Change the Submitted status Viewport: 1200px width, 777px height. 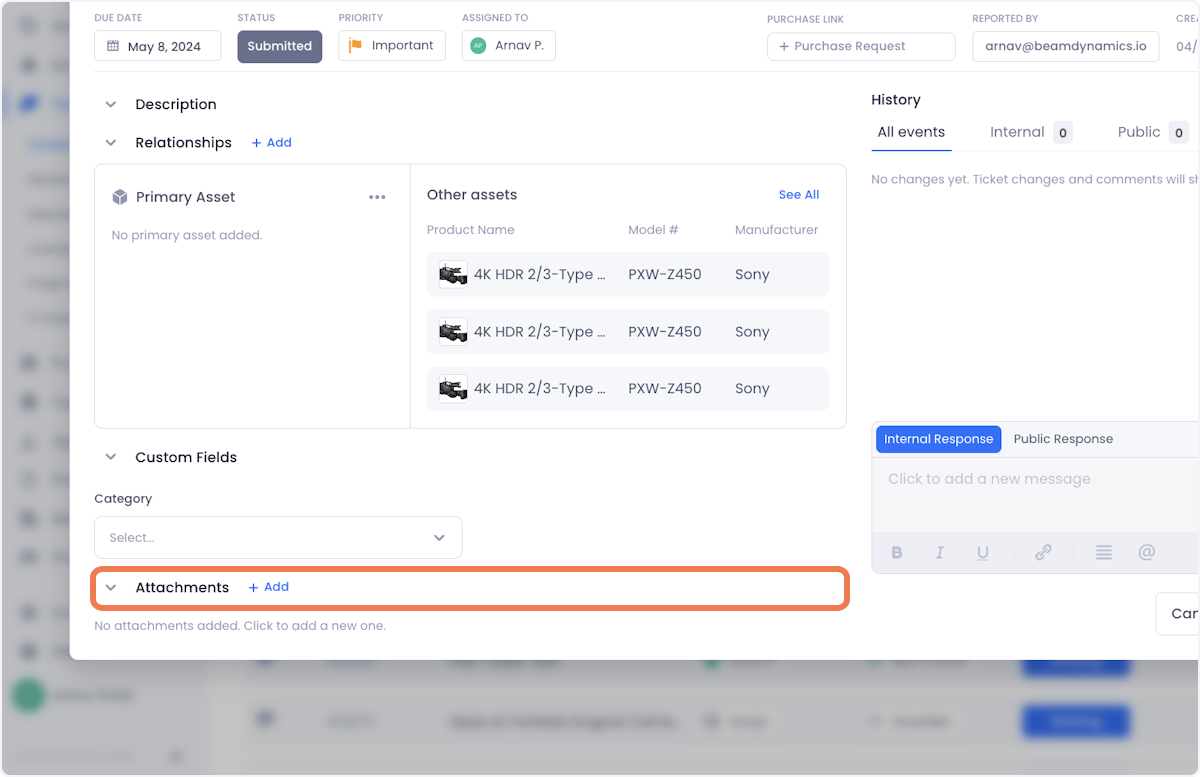point(280,46)
